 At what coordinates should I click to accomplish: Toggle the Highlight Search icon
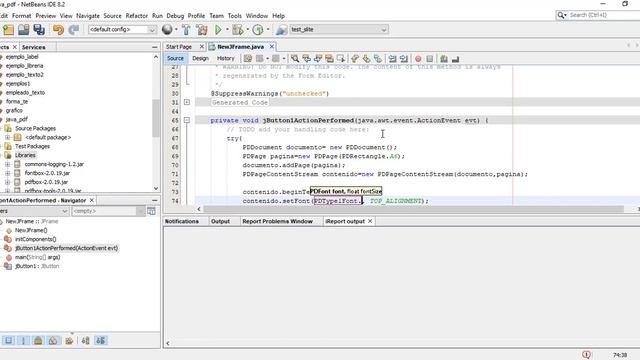[329, 59]
